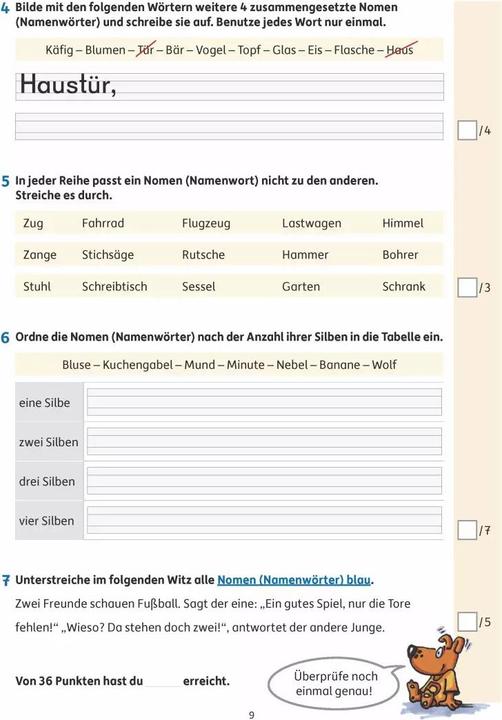The image size is (502, 720).
Task: Click the word "Sessel"
Action: (198, 287)
